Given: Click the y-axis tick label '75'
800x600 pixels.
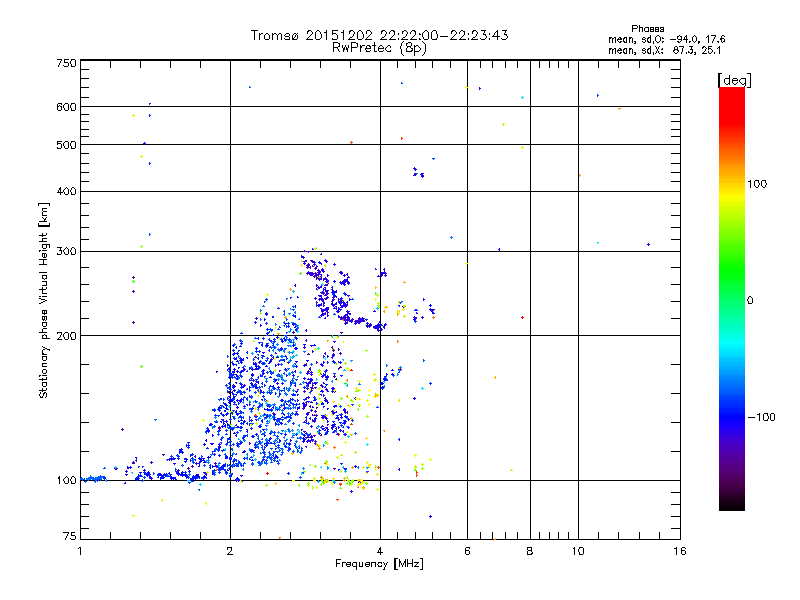Looking at the screenshot, I should point(70,536).
